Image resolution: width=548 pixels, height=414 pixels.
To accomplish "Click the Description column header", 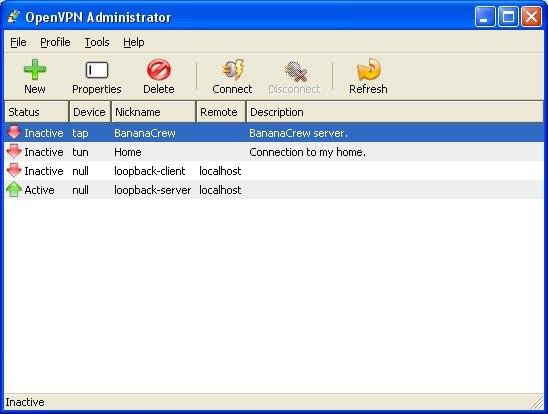I will [395, 112].
